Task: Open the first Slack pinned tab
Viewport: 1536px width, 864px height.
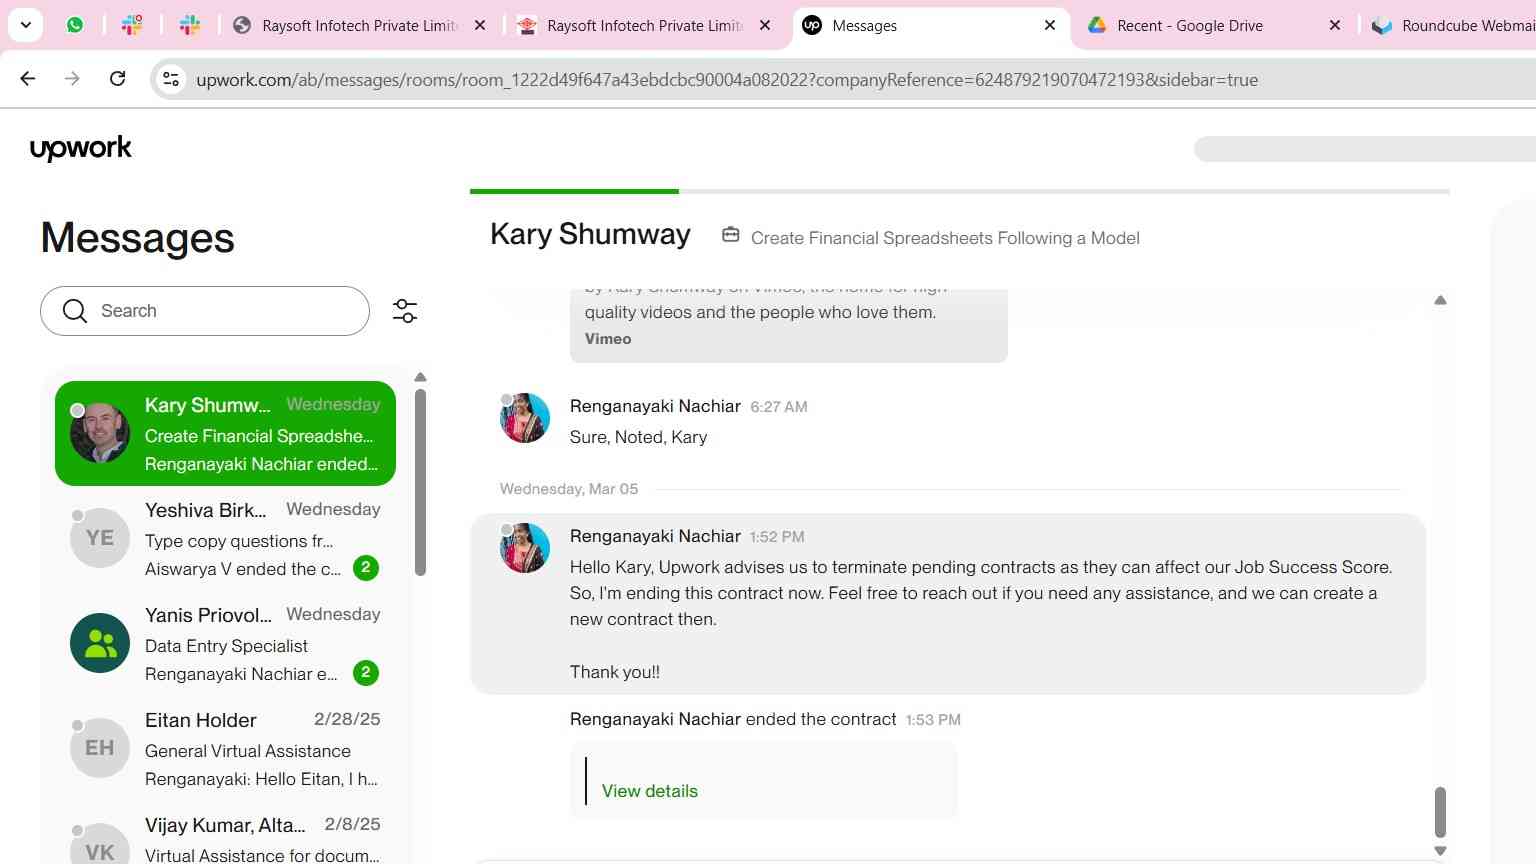Action: [x=132, y=25]
